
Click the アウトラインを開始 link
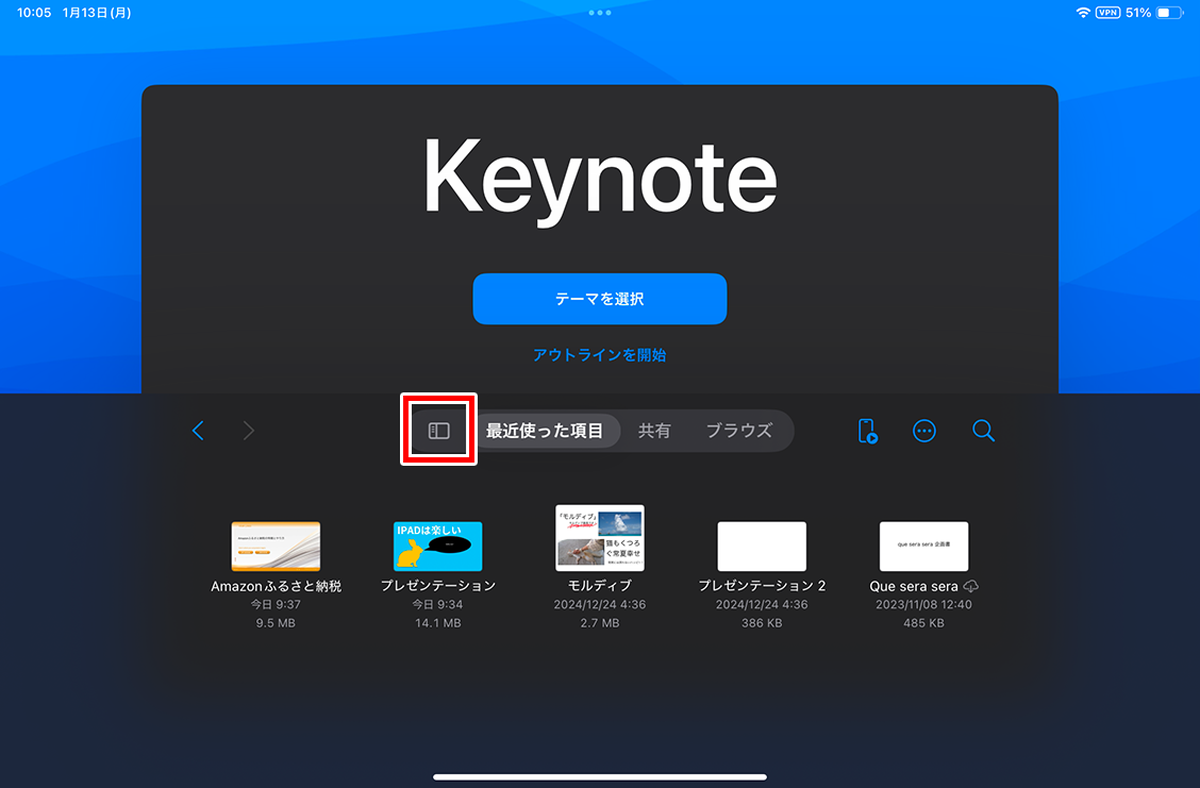(x=600, y=355)
